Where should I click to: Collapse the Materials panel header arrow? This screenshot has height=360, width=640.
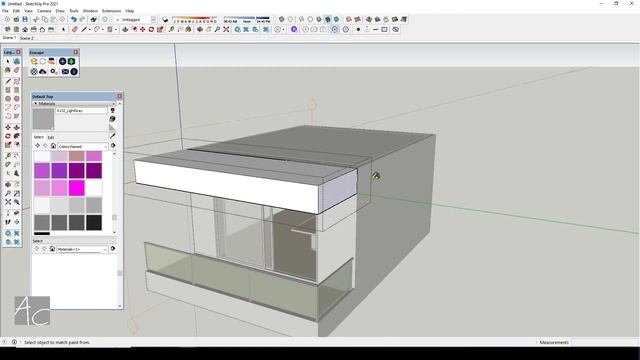[36, 104]
